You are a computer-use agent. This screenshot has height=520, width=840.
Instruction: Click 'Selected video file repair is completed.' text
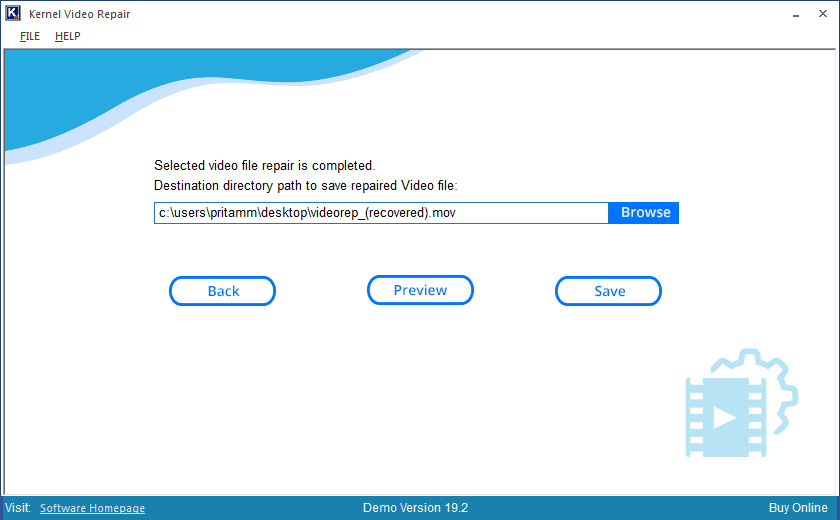click(265, 165)
